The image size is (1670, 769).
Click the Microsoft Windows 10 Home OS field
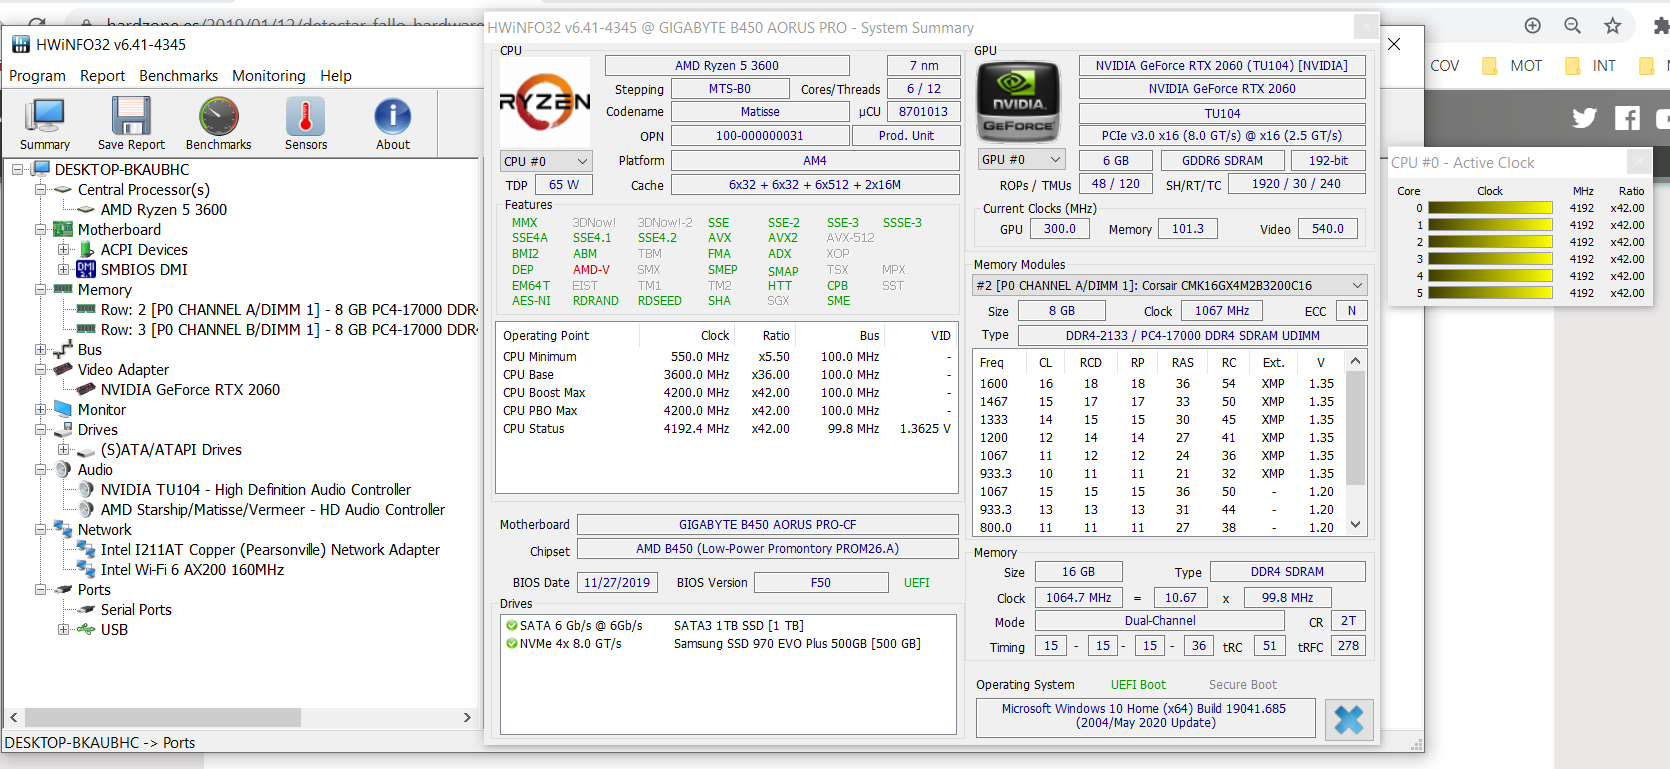(1145, 716)
